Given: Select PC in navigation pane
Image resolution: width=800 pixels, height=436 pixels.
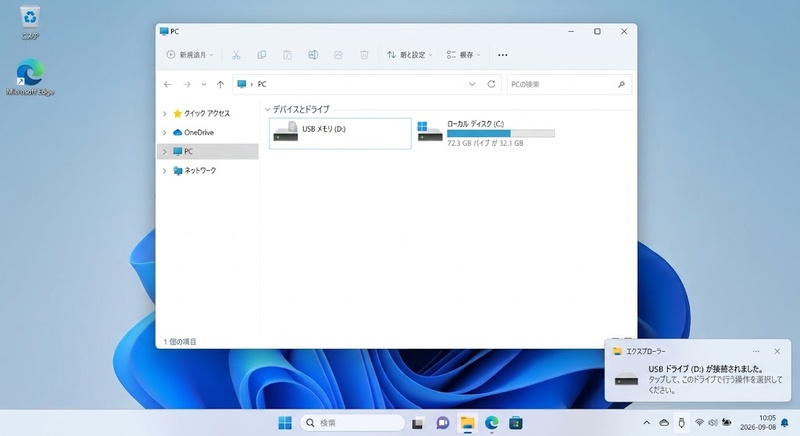Looking at the screenshot, I should click(x=208, y=151).
